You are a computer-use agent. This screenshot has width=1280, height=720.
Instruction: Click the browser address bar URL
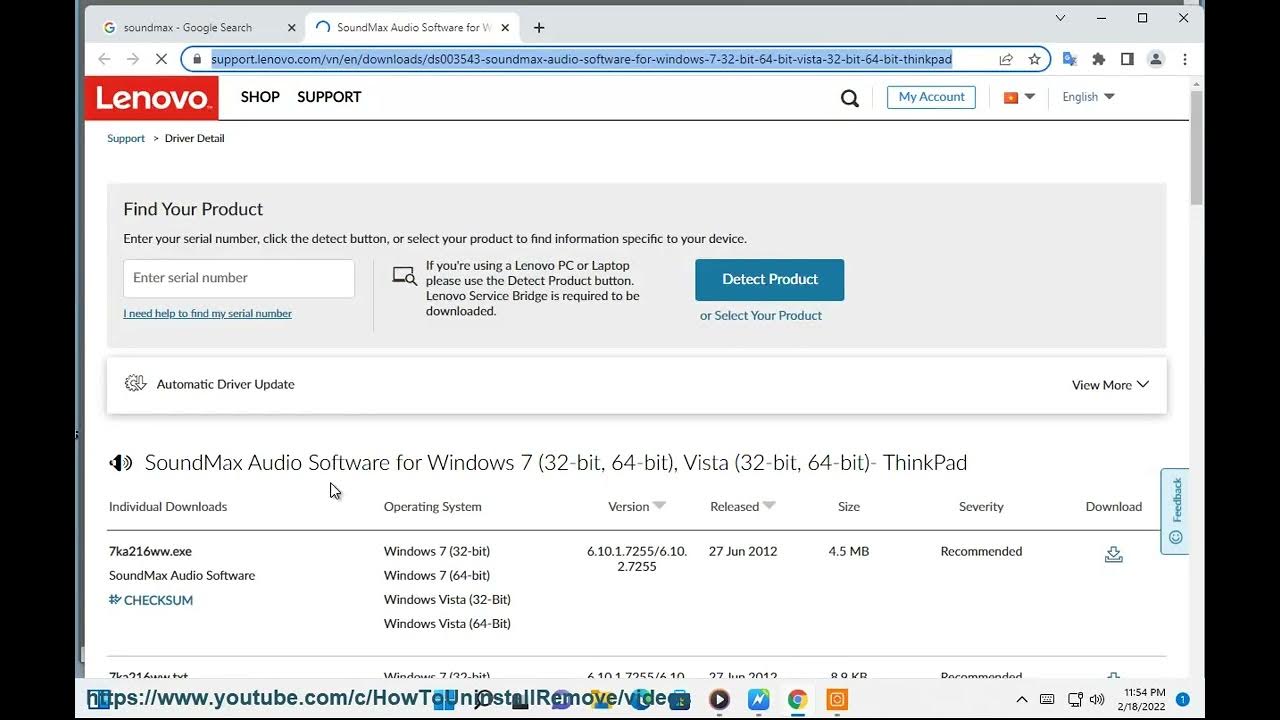point(581,59)
